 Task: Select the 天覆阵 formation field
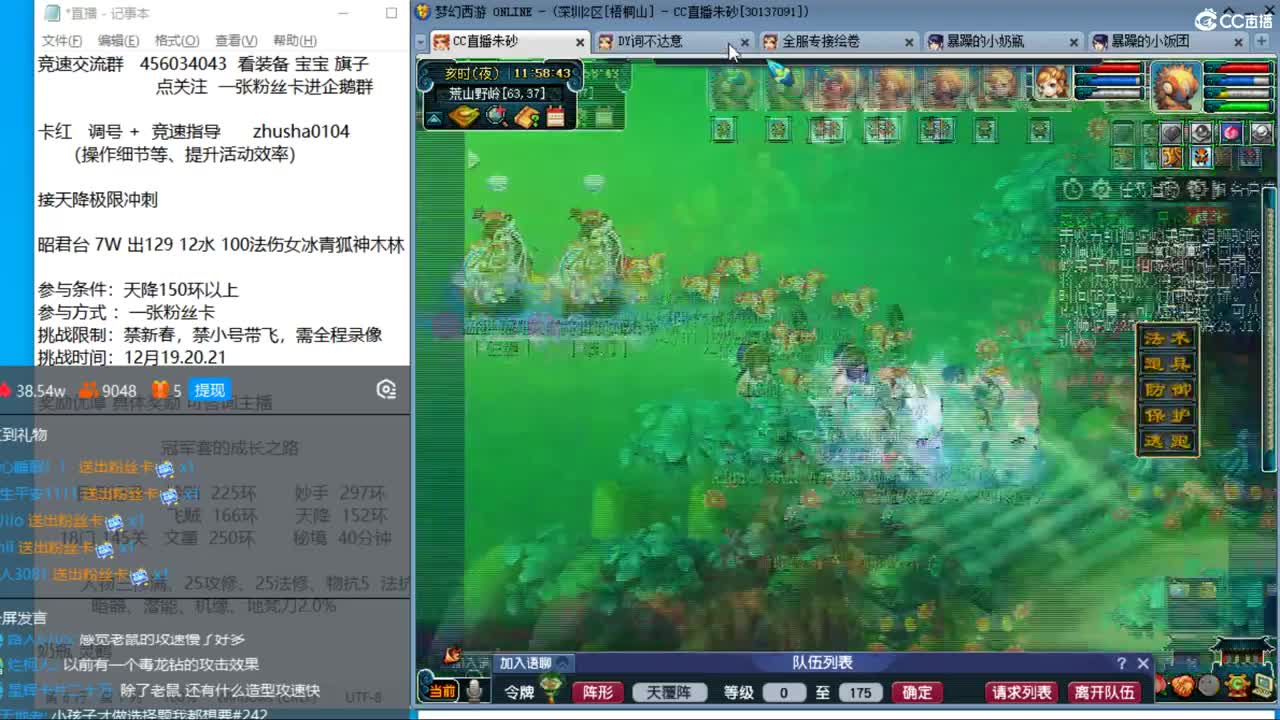click(x=669, y=692)
